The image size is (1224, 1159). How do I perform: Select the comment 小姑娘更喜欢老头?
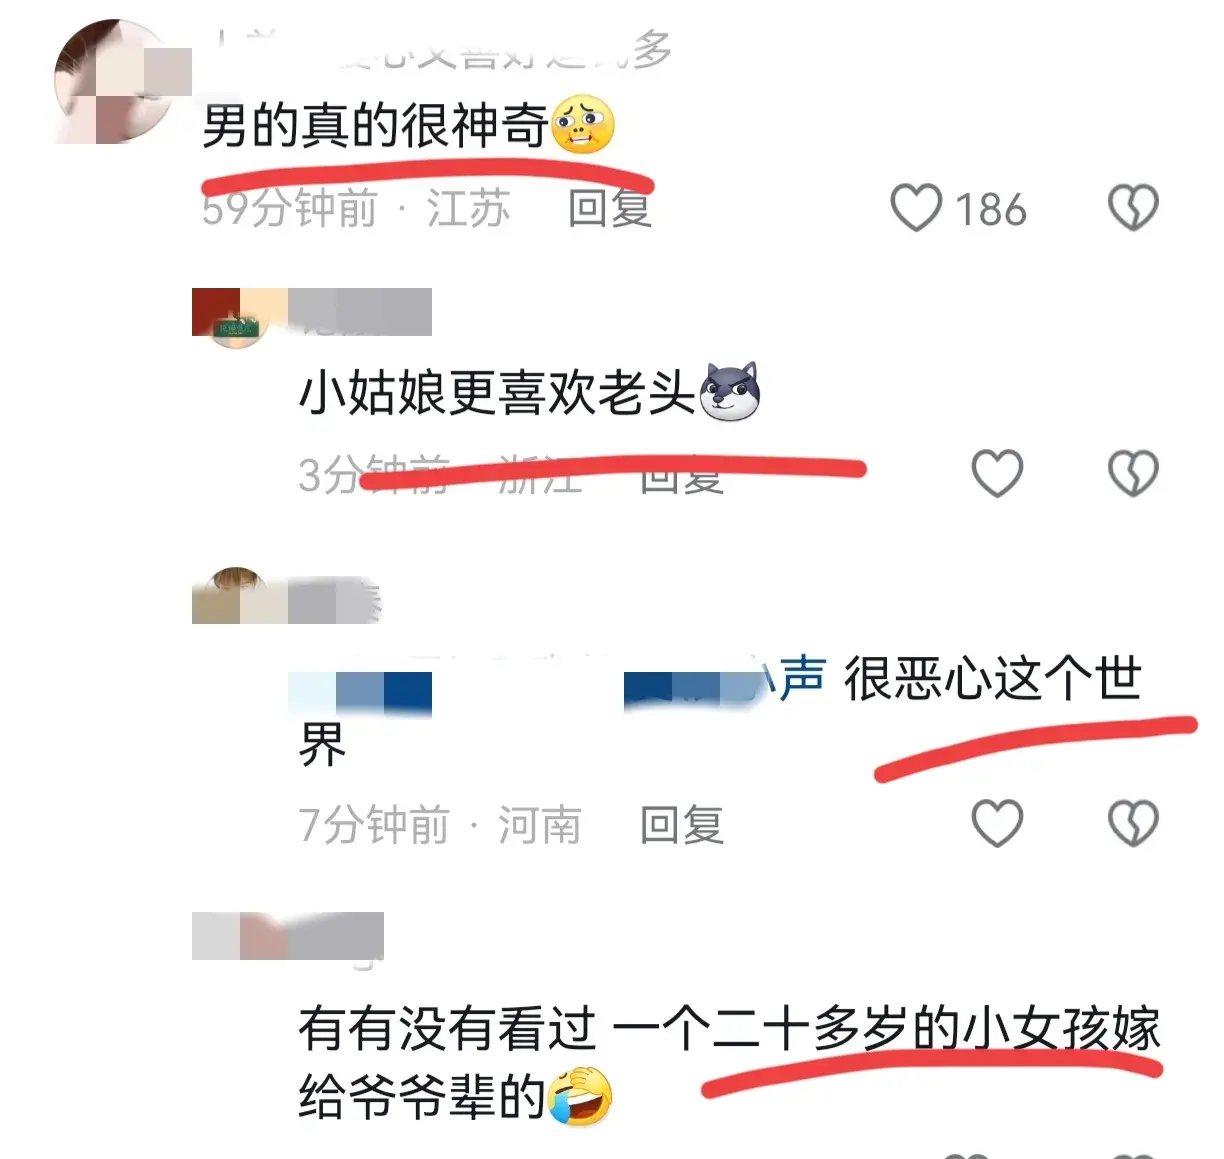click(x=497, y=392)
